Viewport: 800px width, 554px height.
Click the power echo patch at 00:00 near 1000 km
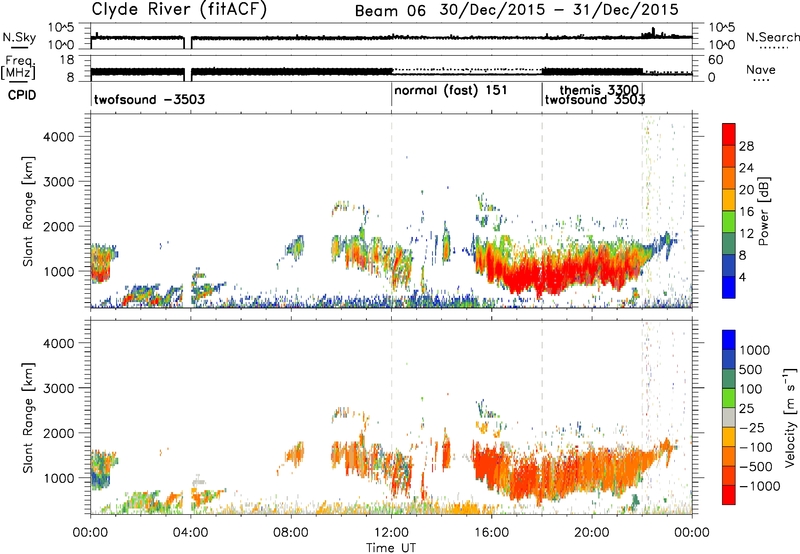click(101, 263)
